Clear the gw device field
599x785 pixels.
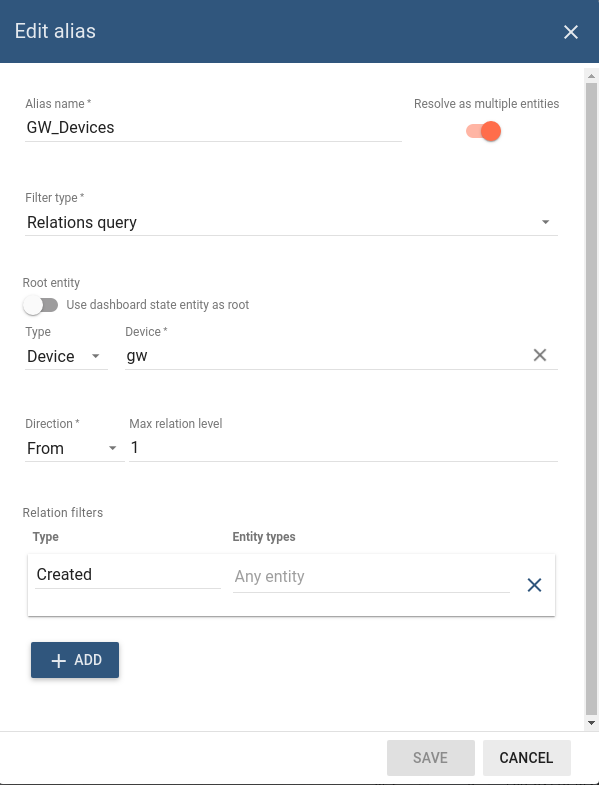click(x=540, y=355)
